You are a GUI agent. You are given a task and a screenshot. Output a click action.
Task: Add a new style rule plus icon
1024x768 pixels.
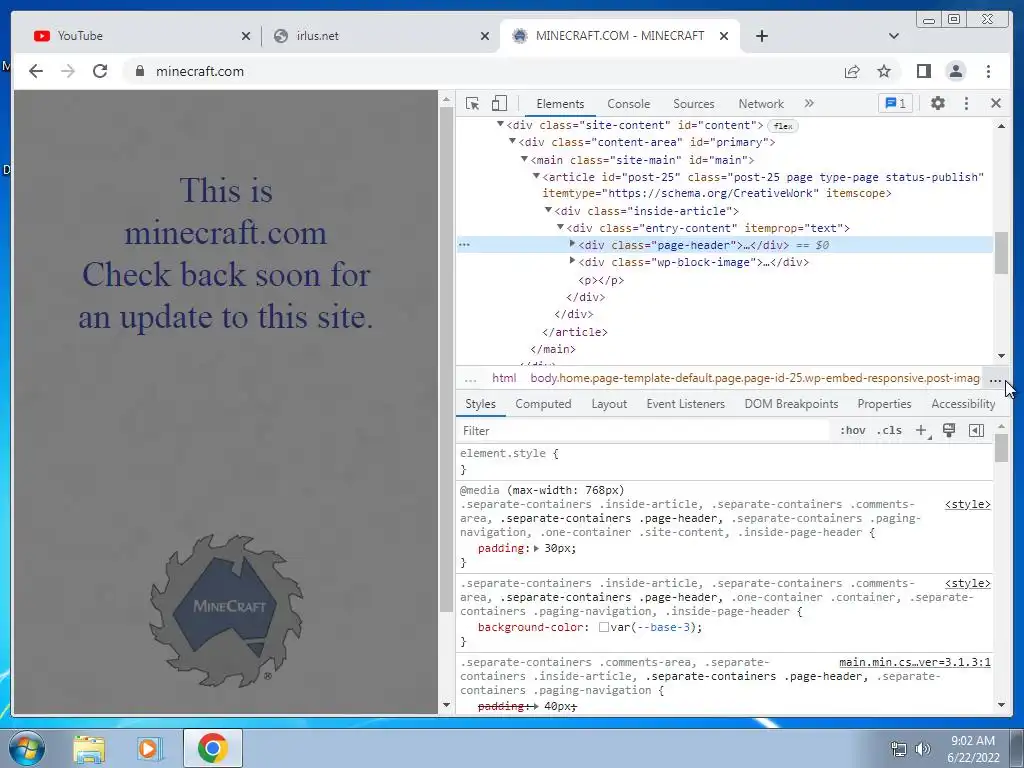pyautogui.click(x=921, y=430)
